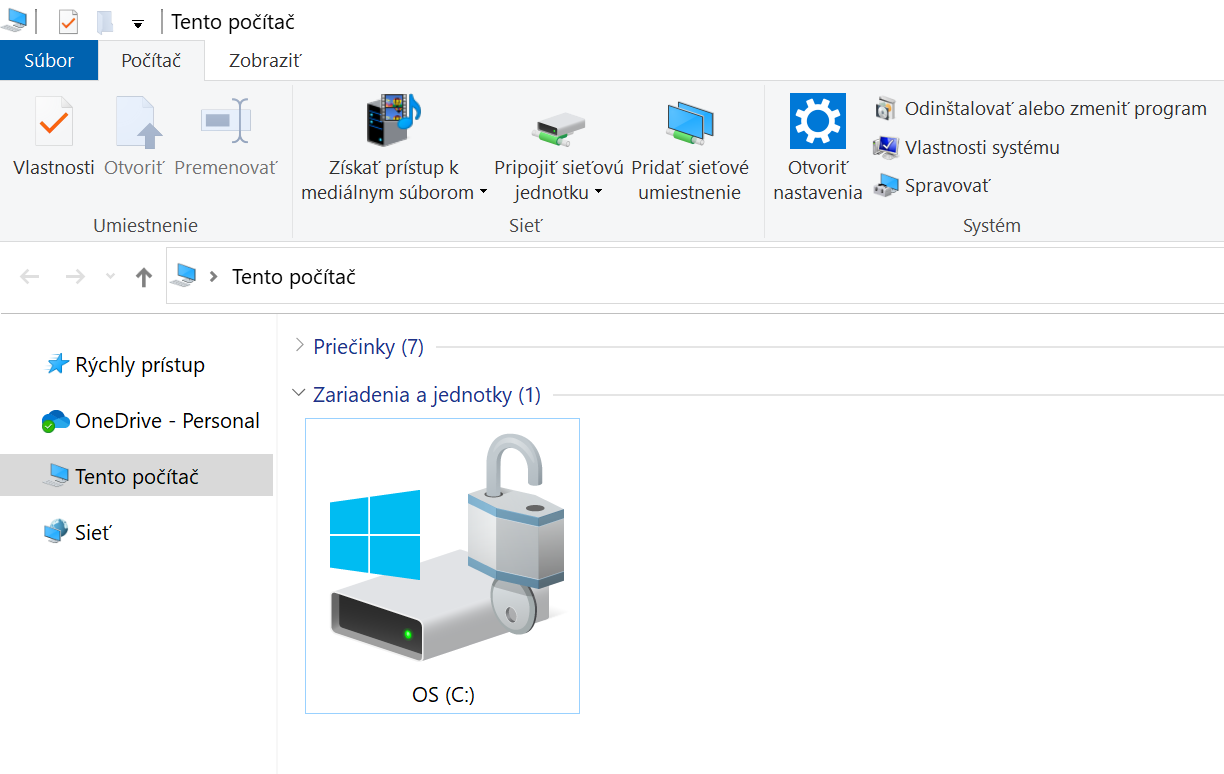Open the recent locations dropdown arrow
Screen dimensions: 1224x774
110,277
